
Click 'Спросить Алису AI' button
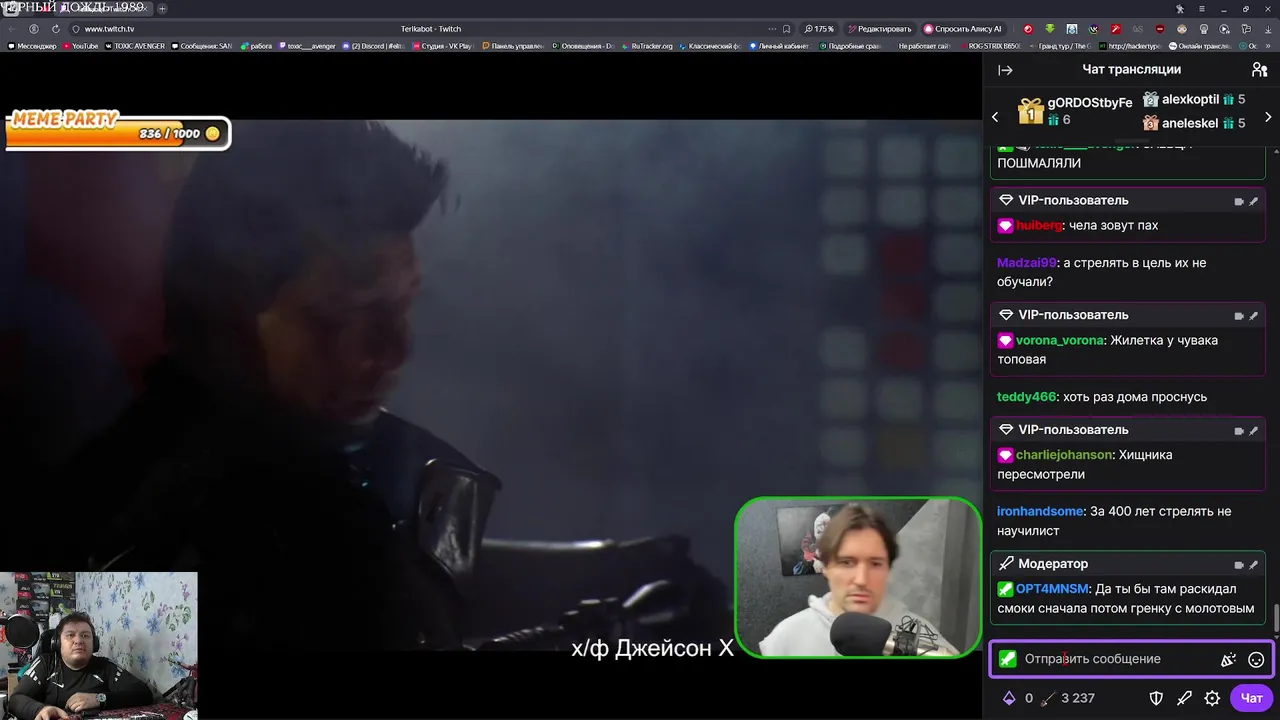962,29
